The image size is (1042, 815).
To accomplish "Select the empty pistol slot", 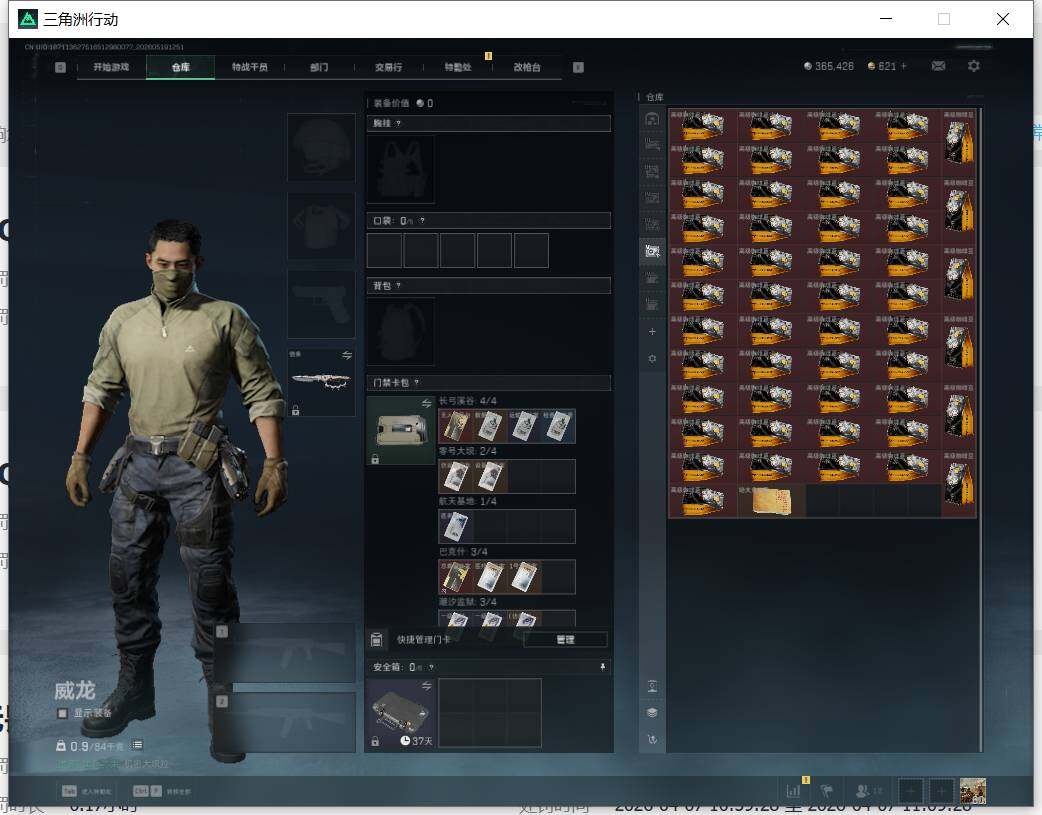I will (x=321, y=304).
